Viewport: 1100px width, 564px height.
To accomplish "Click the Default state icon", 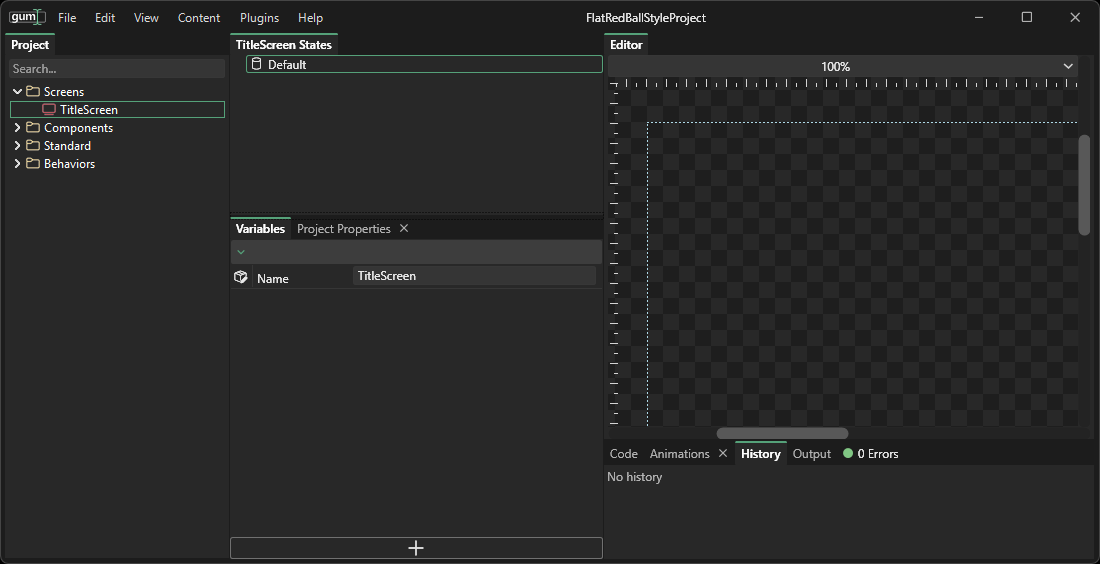I will (256, 64).
